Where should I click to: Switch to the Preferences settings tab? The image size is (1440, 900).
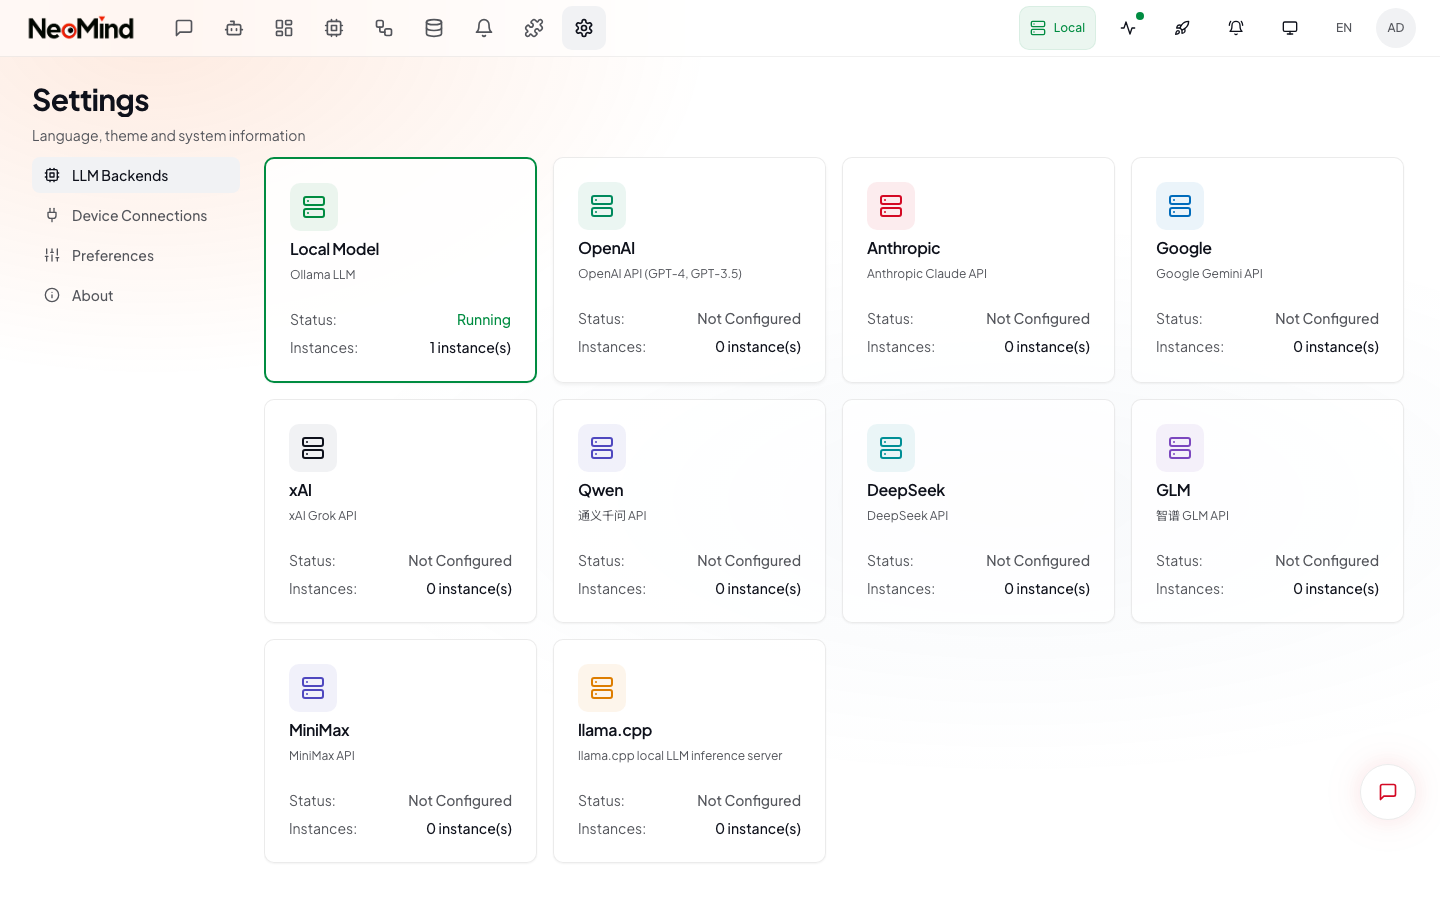click(136, 255)
